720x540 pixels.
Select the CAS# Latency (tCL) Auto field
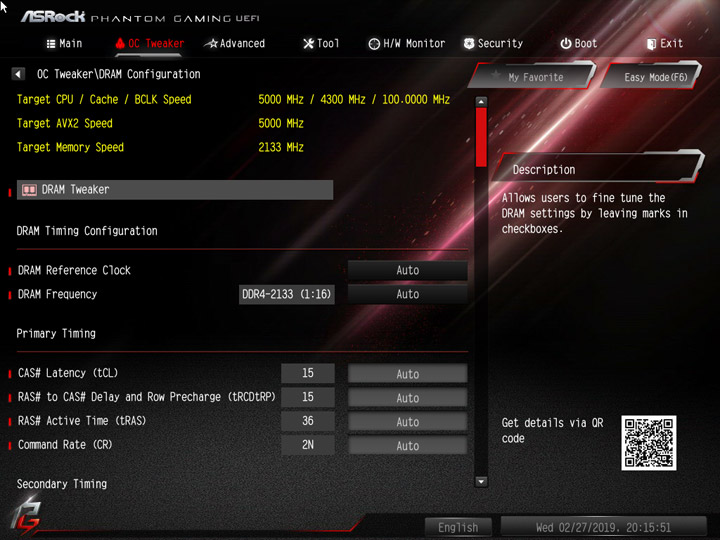coord(408,374)
